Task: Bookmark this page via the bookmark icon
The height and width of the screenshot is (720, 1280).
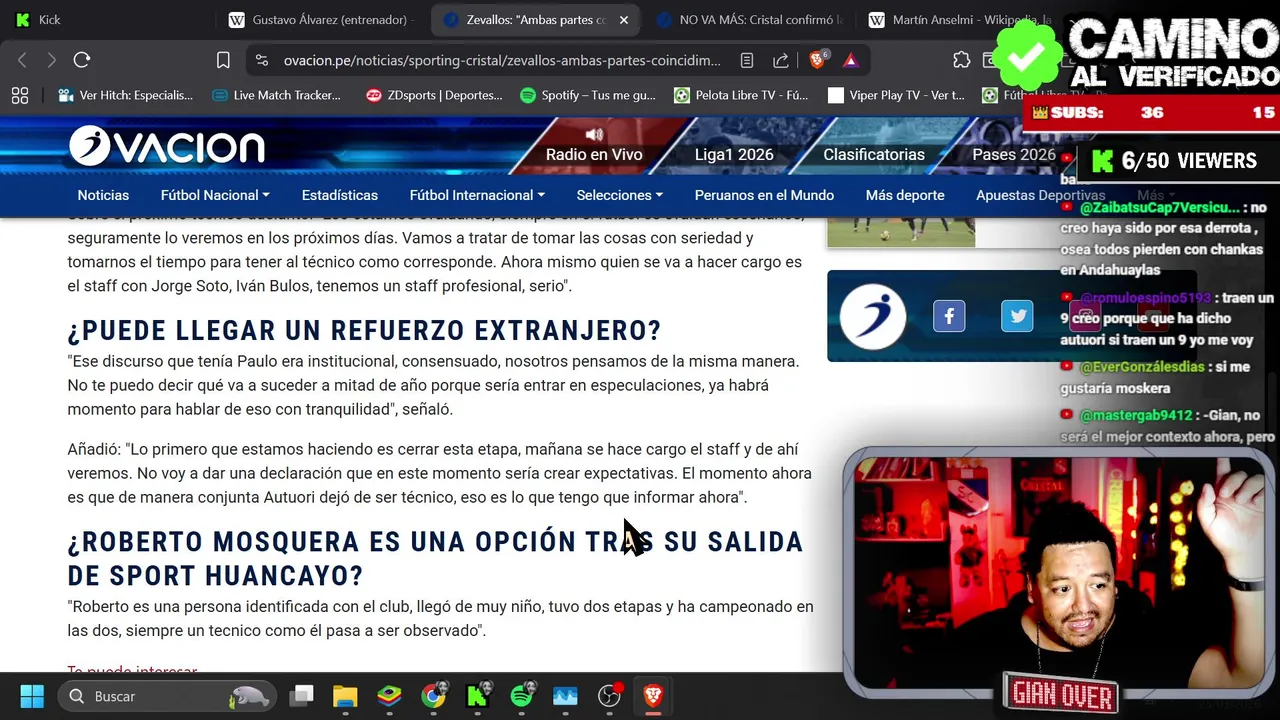Action: (x=223, y=60)
